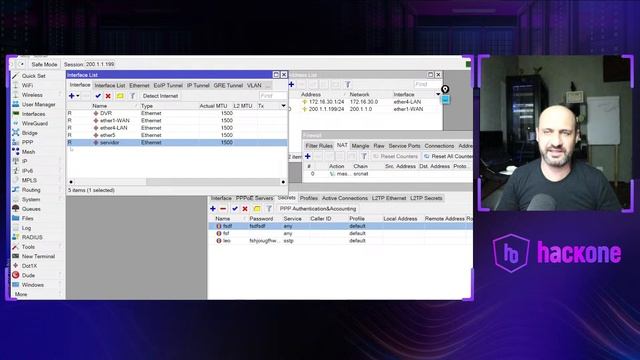The height and width of the screenshot is (360, 640).
Task: Switch to the VLAN tab
Action: (x=254, y=85)
